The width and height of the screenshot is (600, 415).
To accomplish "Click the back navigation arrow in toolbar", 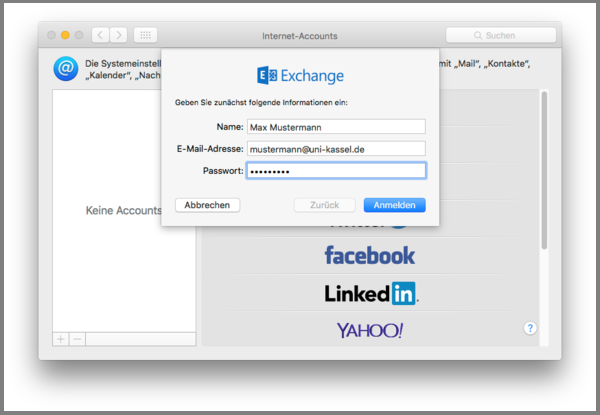I will [101, 35].
